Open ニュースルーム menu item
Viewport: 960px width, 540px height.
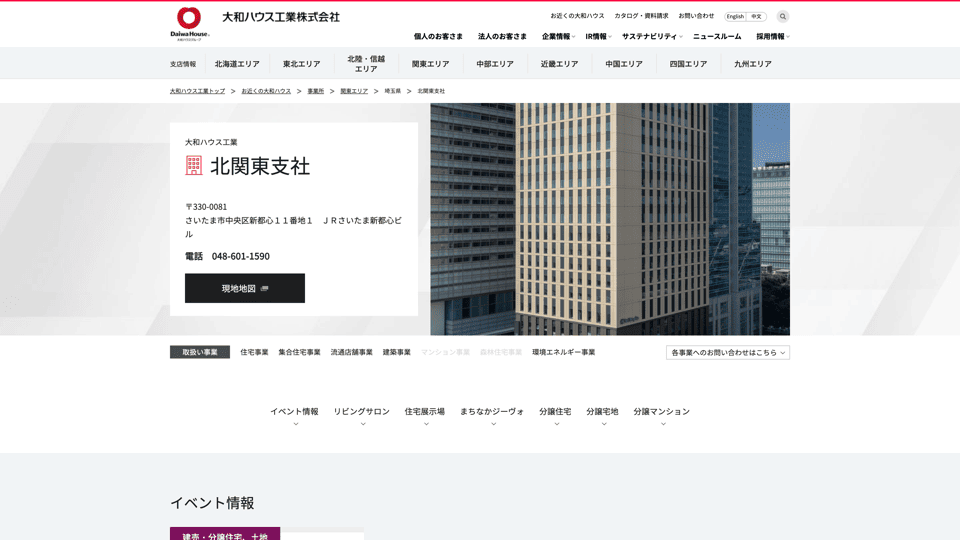point(717,37)
